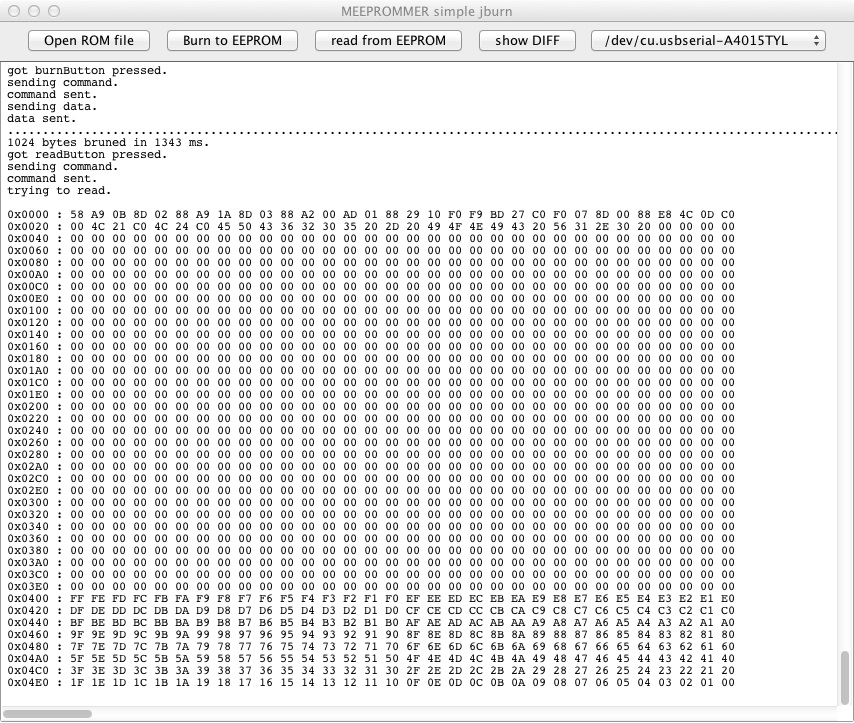This screenshot has height=723, width=854.
Task: Click read from EEPROM button
Action: (388, 41)
